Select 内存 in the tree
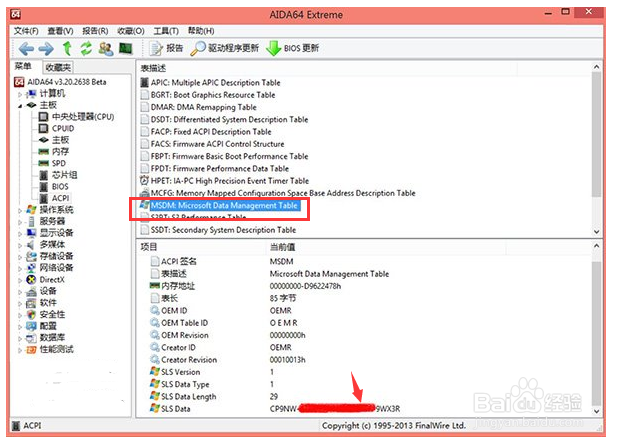 click(x=54, y=152)
